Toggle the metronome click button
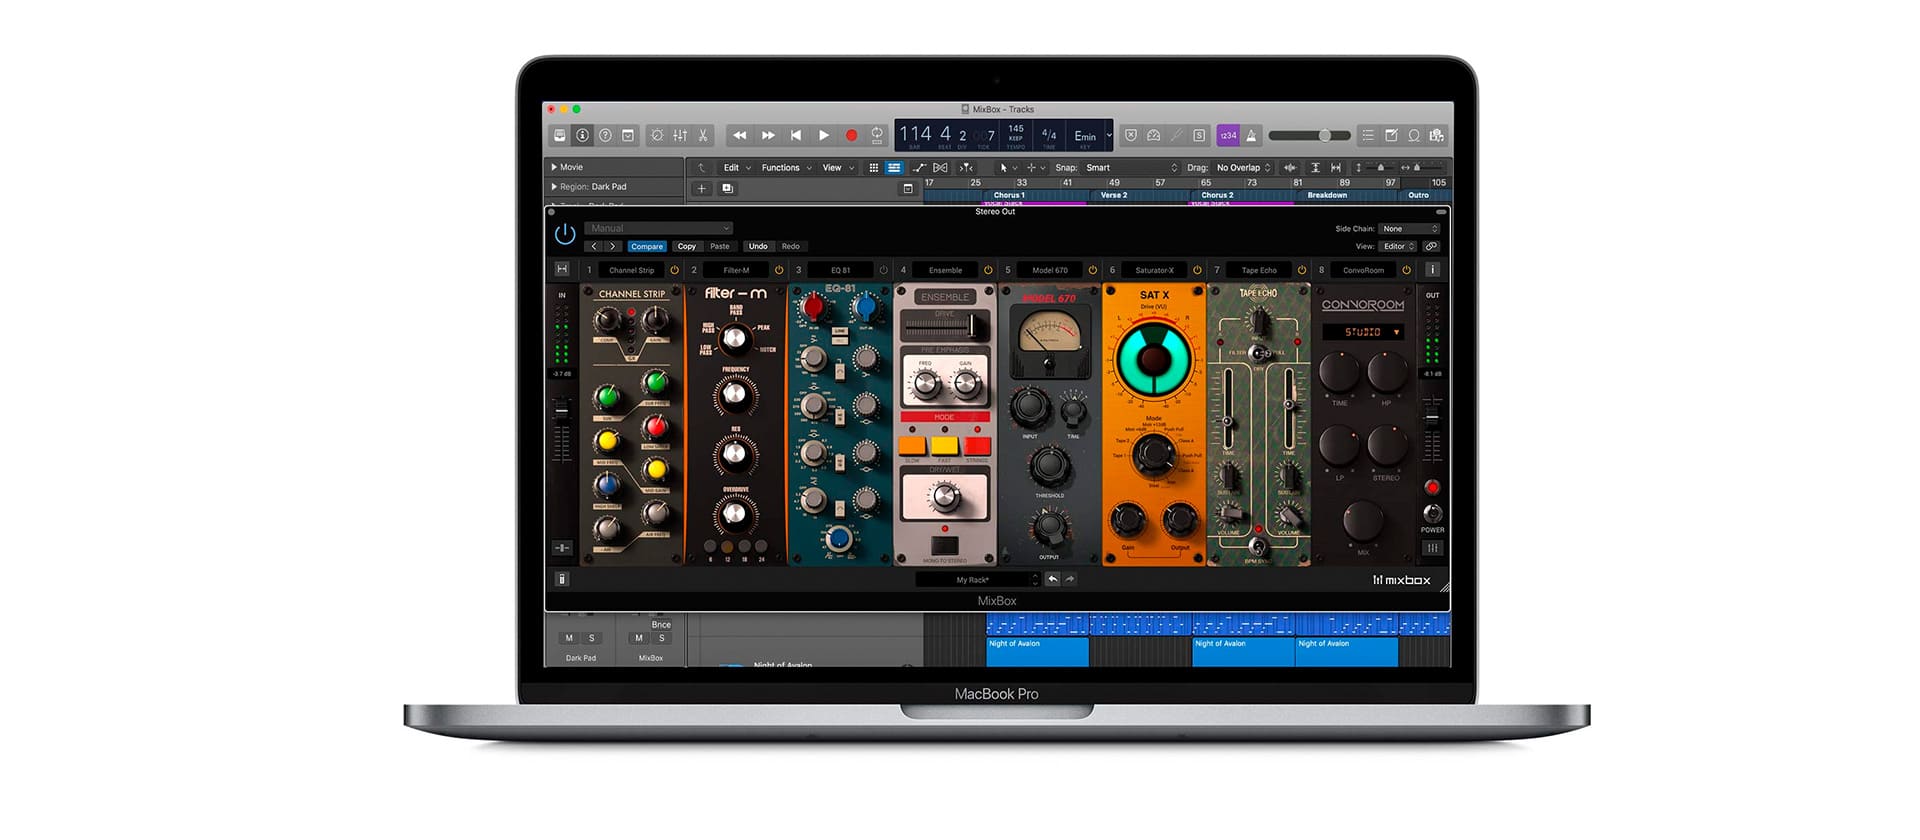The height and width of the screenshot is (840, 1920). [1251, 135]
